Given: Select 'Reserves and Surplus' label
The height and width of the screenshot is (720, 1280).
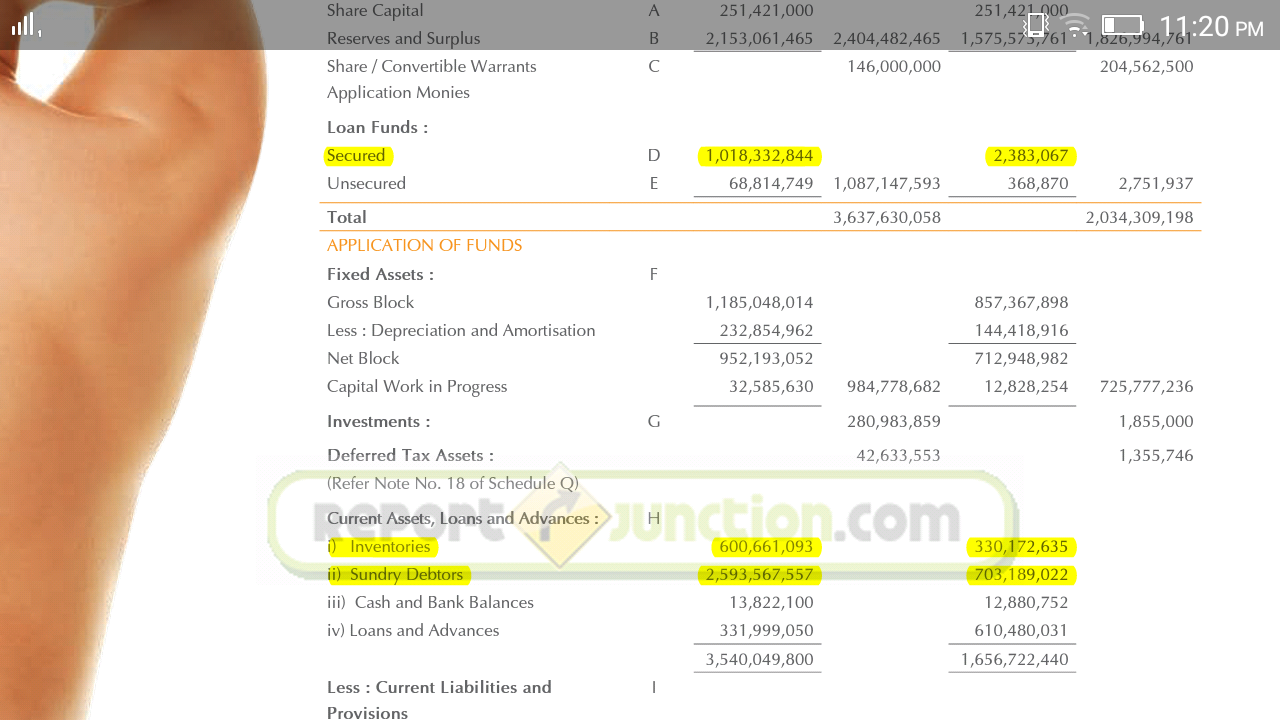Looking at the screenshot, I should [x=403, y=39].
